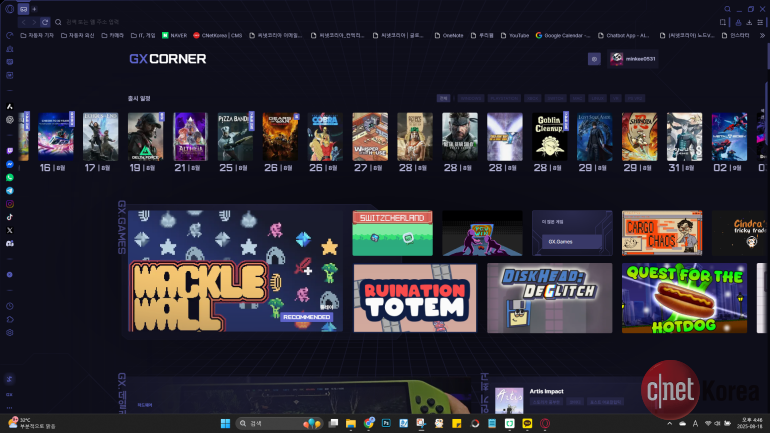Open the Windows Start menu
The image size is (770, 433).
click(x=225, y=423)
